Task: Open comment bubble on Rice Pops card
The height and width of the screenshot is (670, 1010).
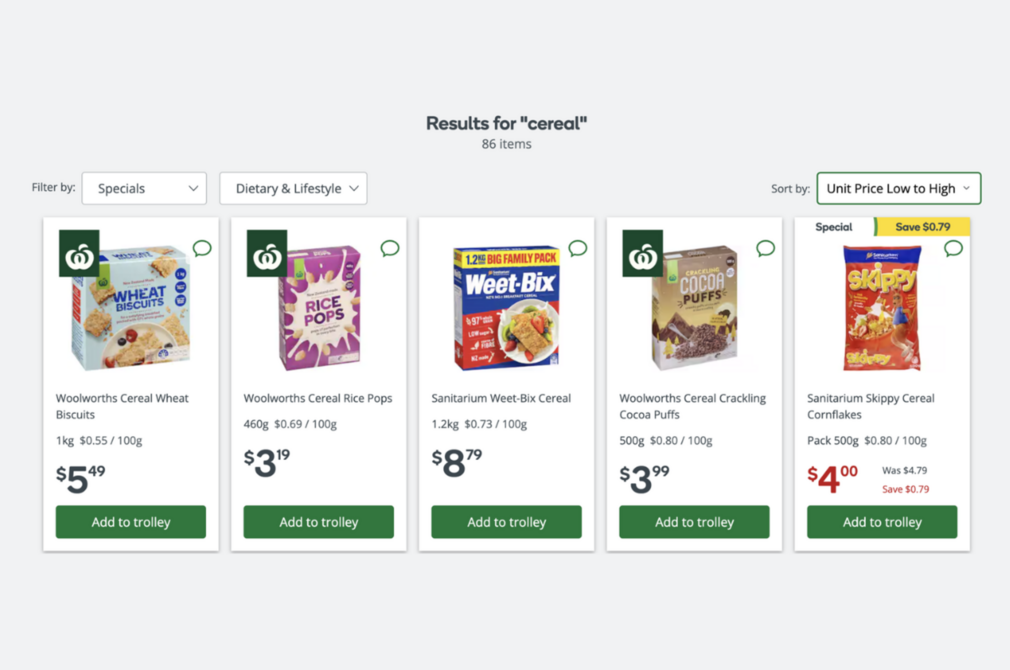Action: tap(389, 248)
